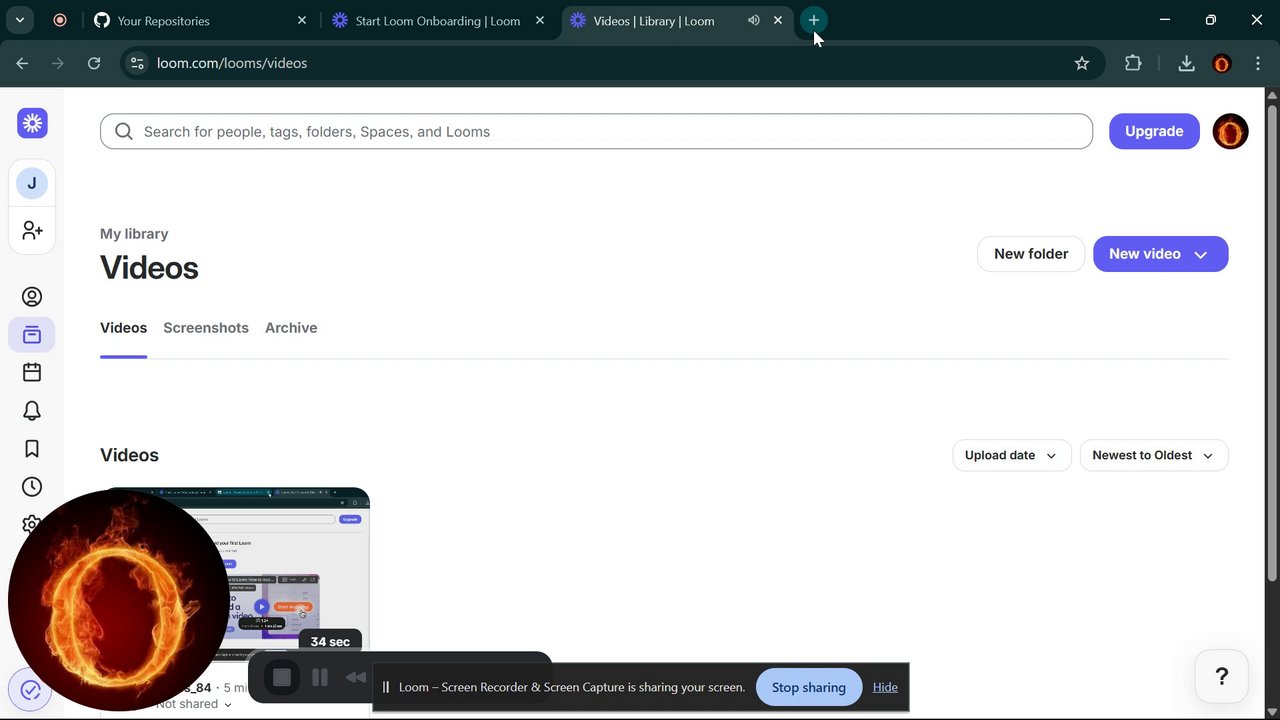Screen dimensions: 1280x720
Task: Close the Your Repositories tab
Action: (x=302, y=20)
